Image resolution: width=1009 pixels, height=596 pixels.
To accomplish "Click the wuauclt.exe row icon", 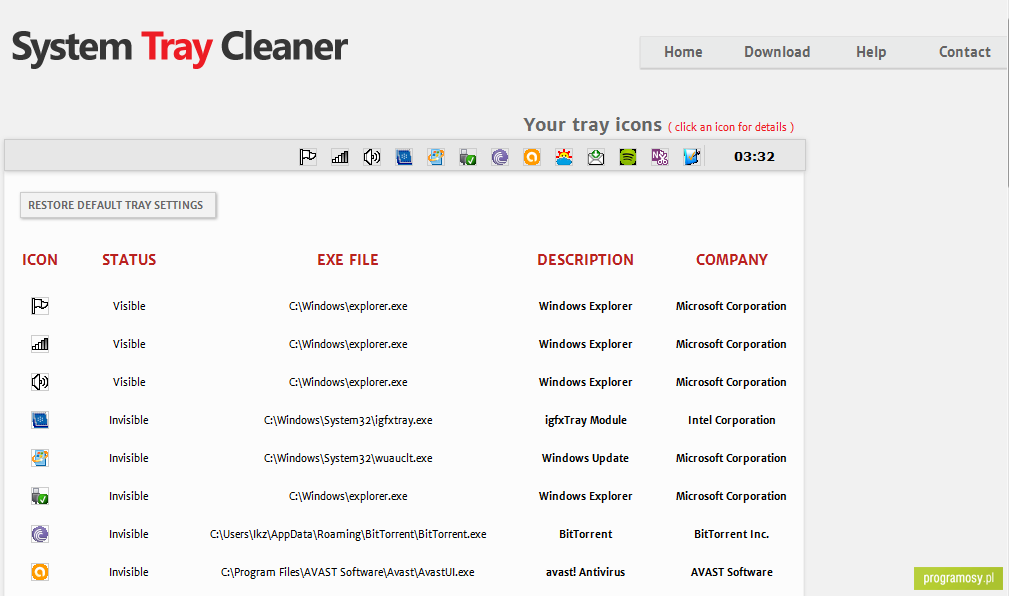I will click(40, 458).
